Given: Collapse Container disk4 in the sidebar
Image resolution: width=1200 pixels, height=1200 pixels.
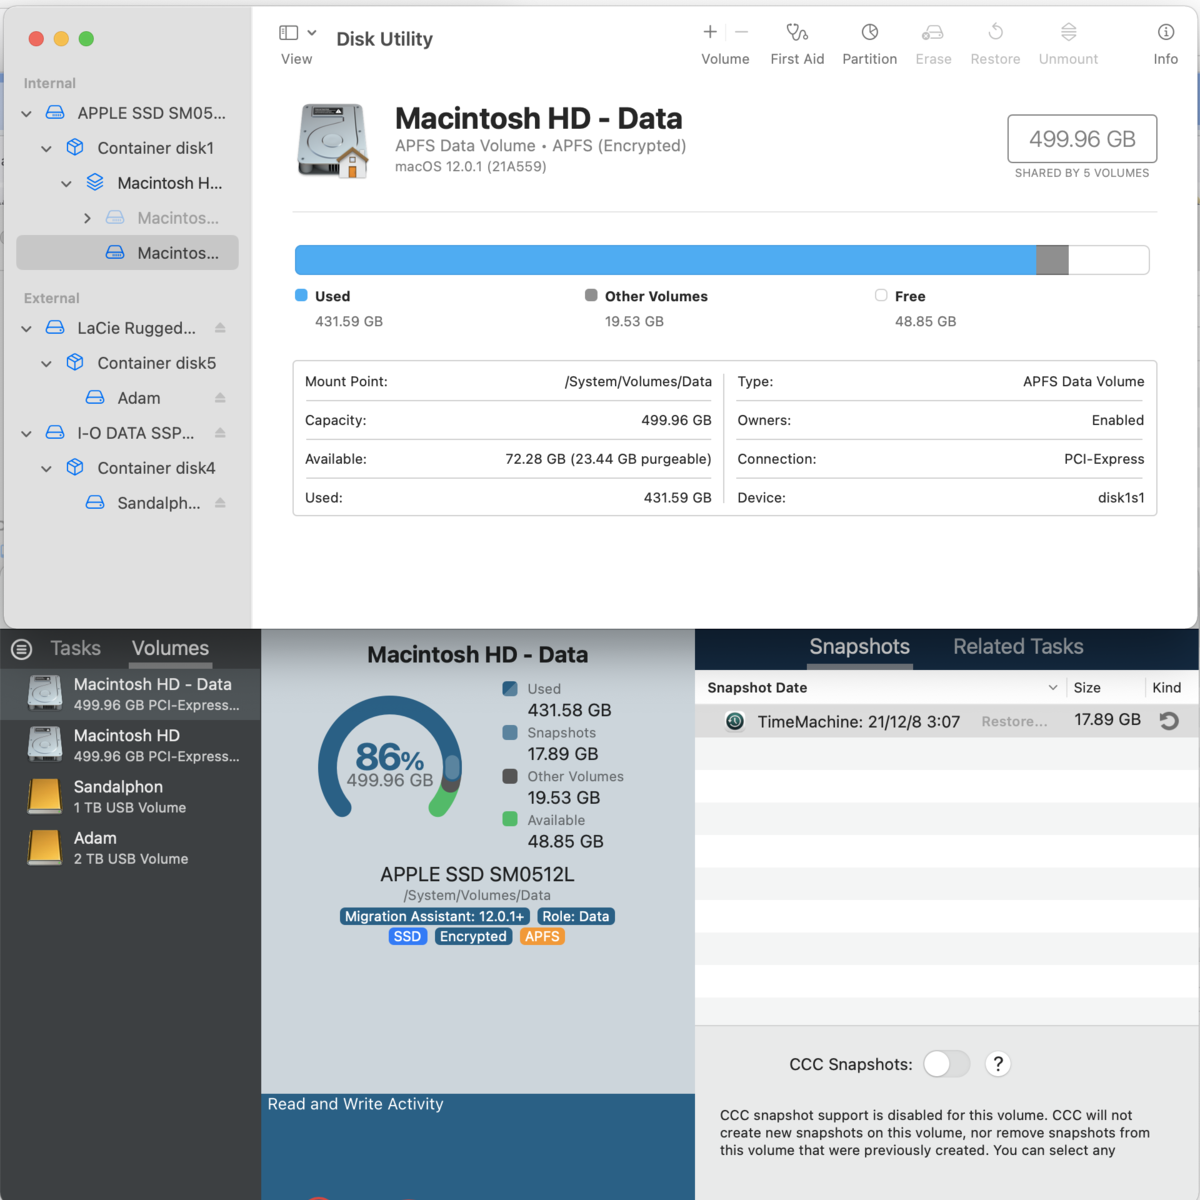Looking at the screenshot, I should 46,468.
